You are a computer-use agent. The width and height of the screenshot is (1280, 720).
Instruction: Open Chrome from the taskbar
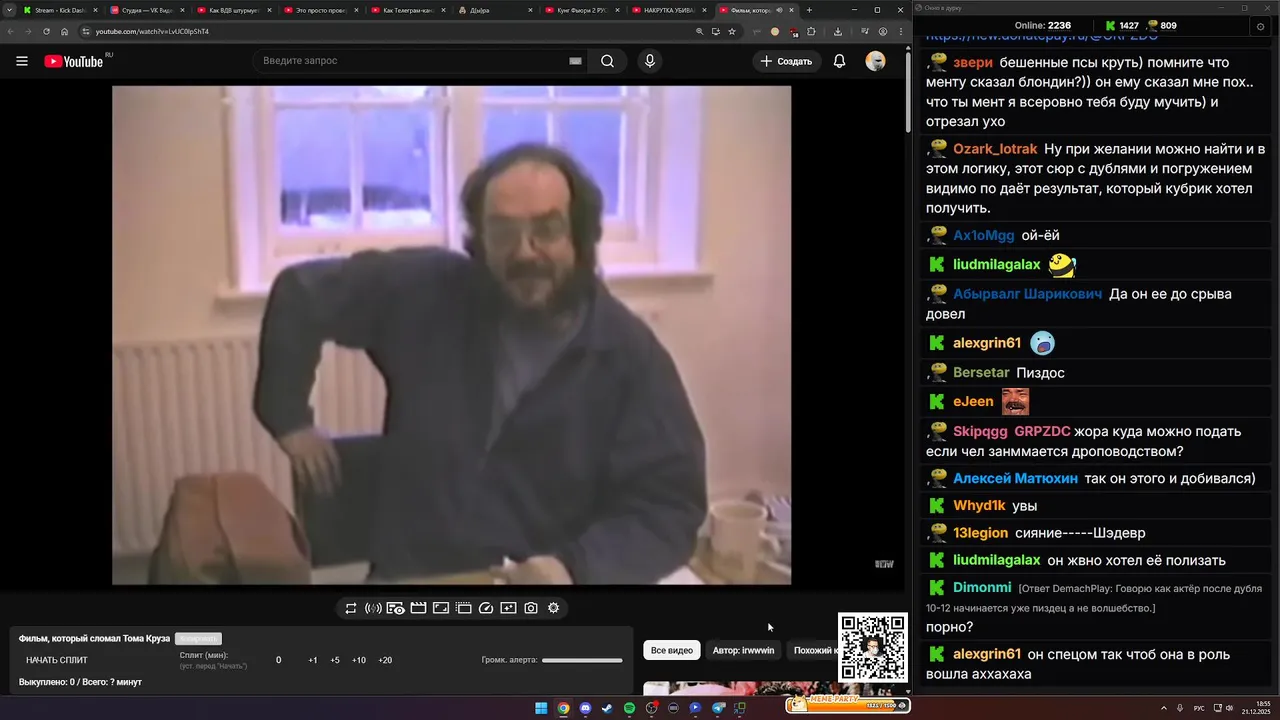(x=563, y=708)
